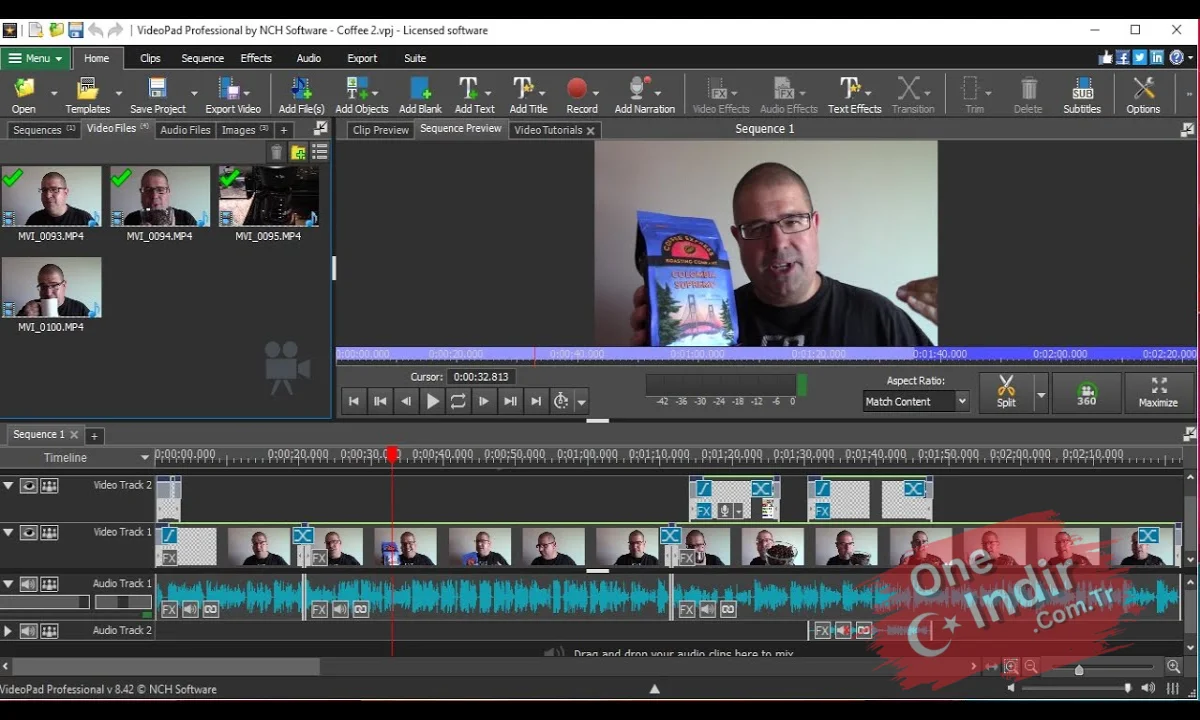The height and width of the screenshot is (720, 1200).
Task: Mute Audio Track 2 with the speaker icon
Action: (28, 631)
